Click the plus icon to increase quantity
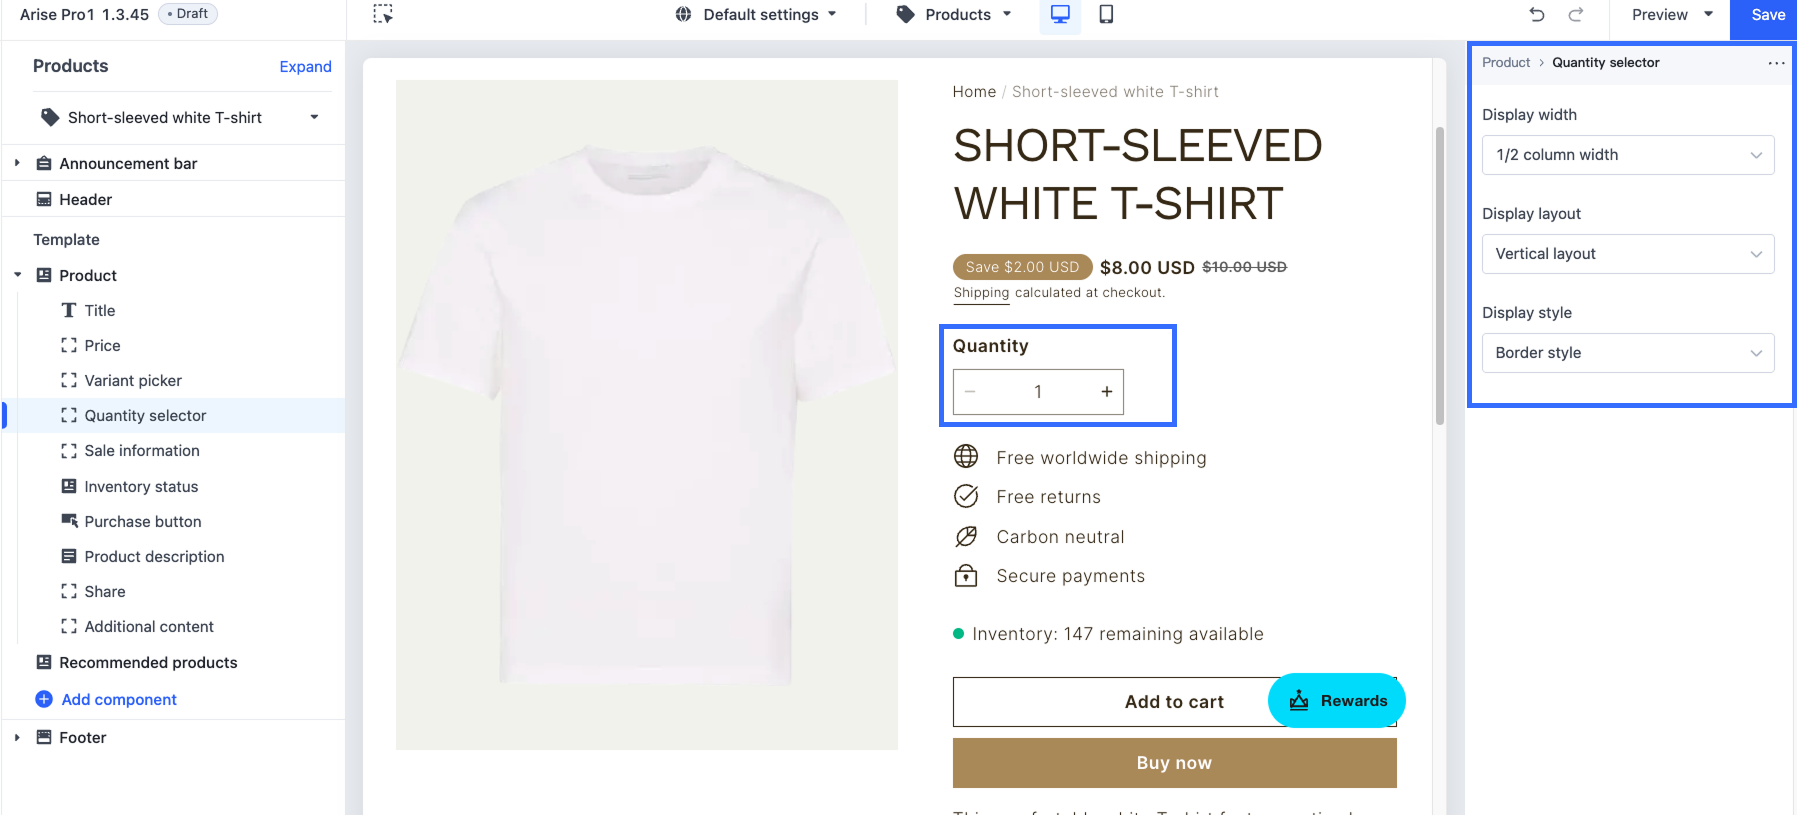1797x815 pixels. click(1106, 392)
